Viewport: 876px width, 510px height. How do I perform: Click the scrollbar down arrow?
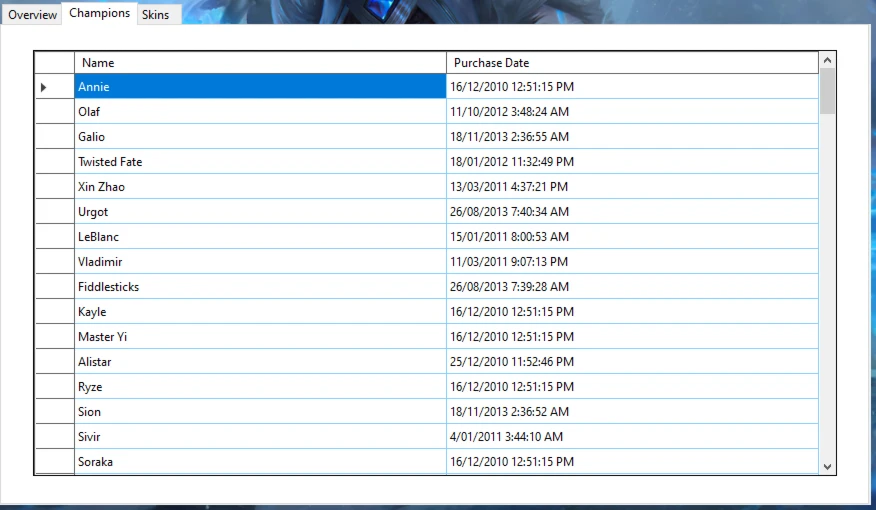click(x=827, y=466)
